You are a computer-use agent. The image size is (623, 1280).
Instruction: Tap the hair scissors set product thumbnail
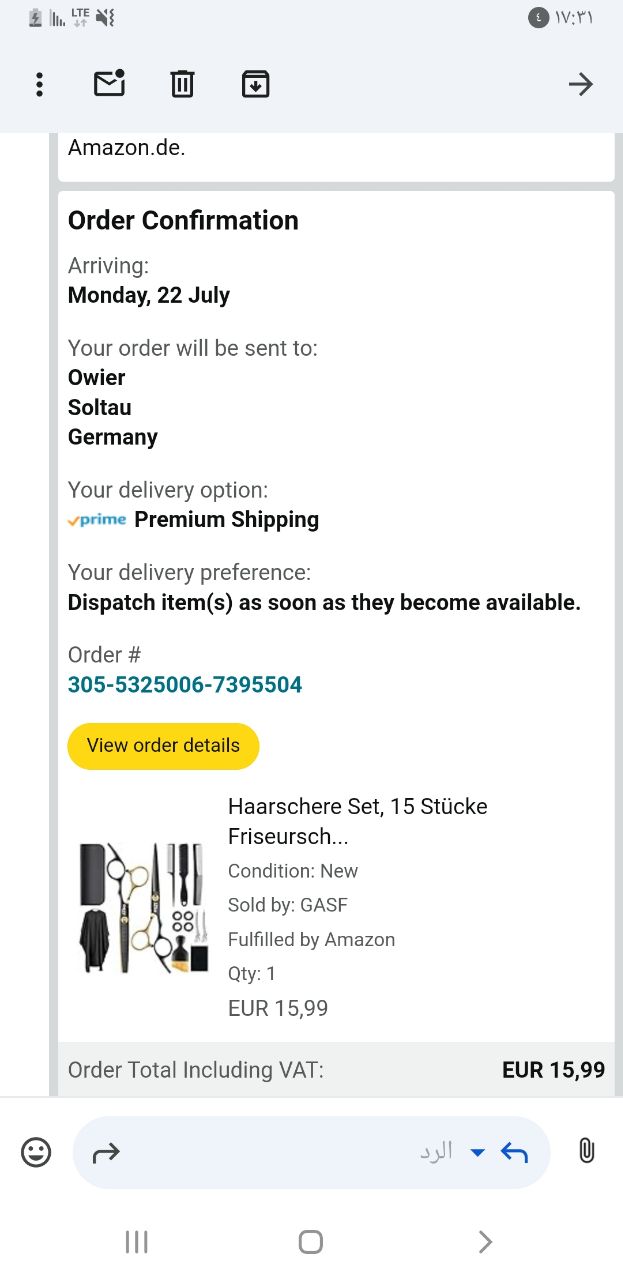tap(142, 908)
